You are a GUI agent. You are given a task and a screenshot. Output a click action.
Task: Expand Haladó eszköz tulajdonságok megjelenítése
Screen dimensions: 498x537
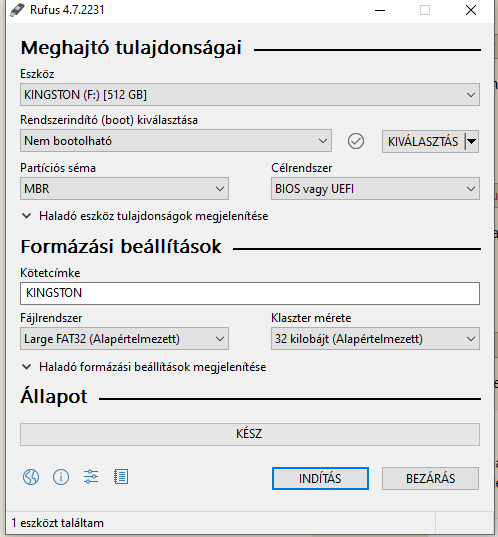coord(145,216)
